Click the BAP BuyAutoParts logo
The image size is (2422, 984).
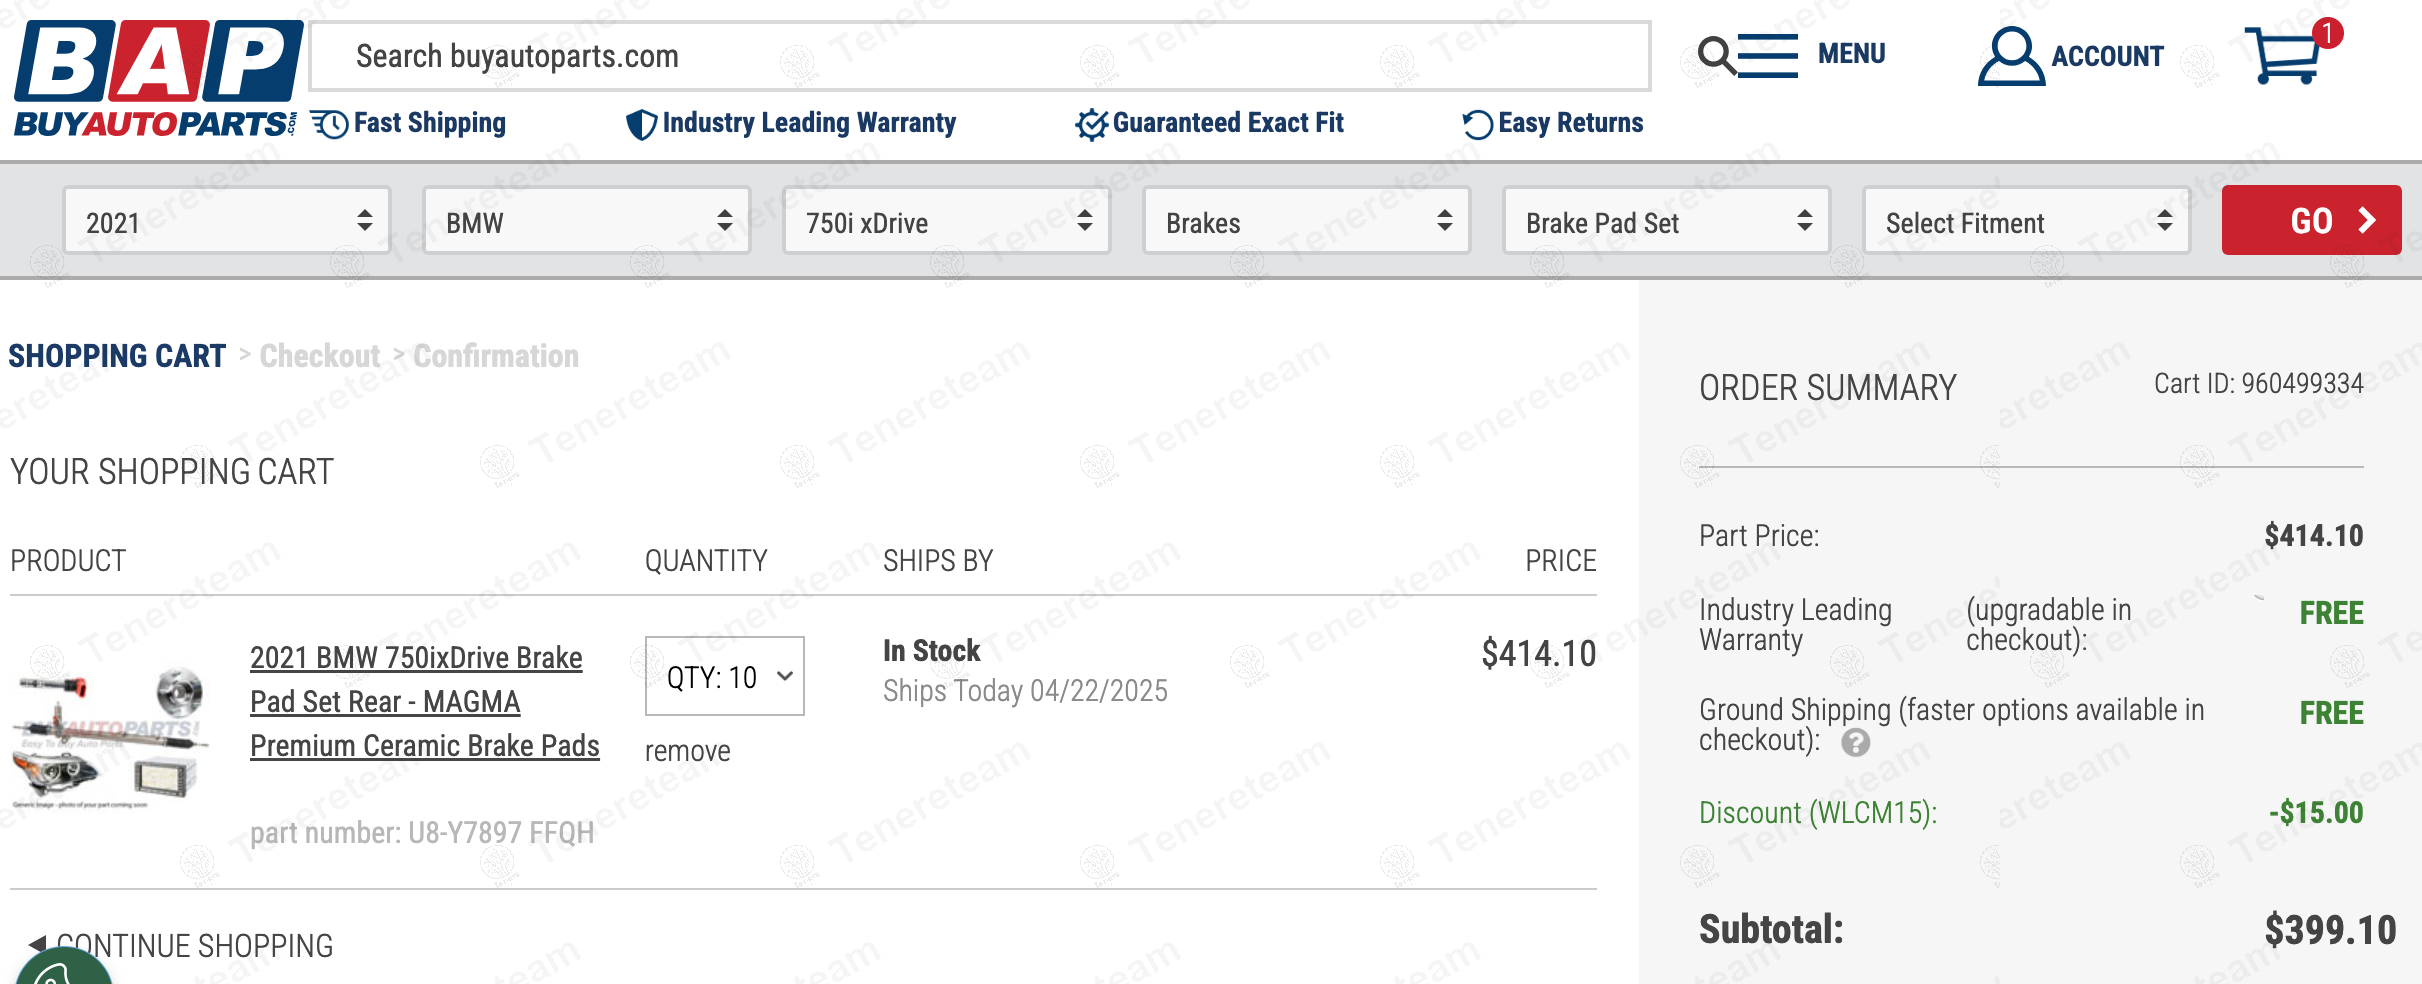(158, 78)
